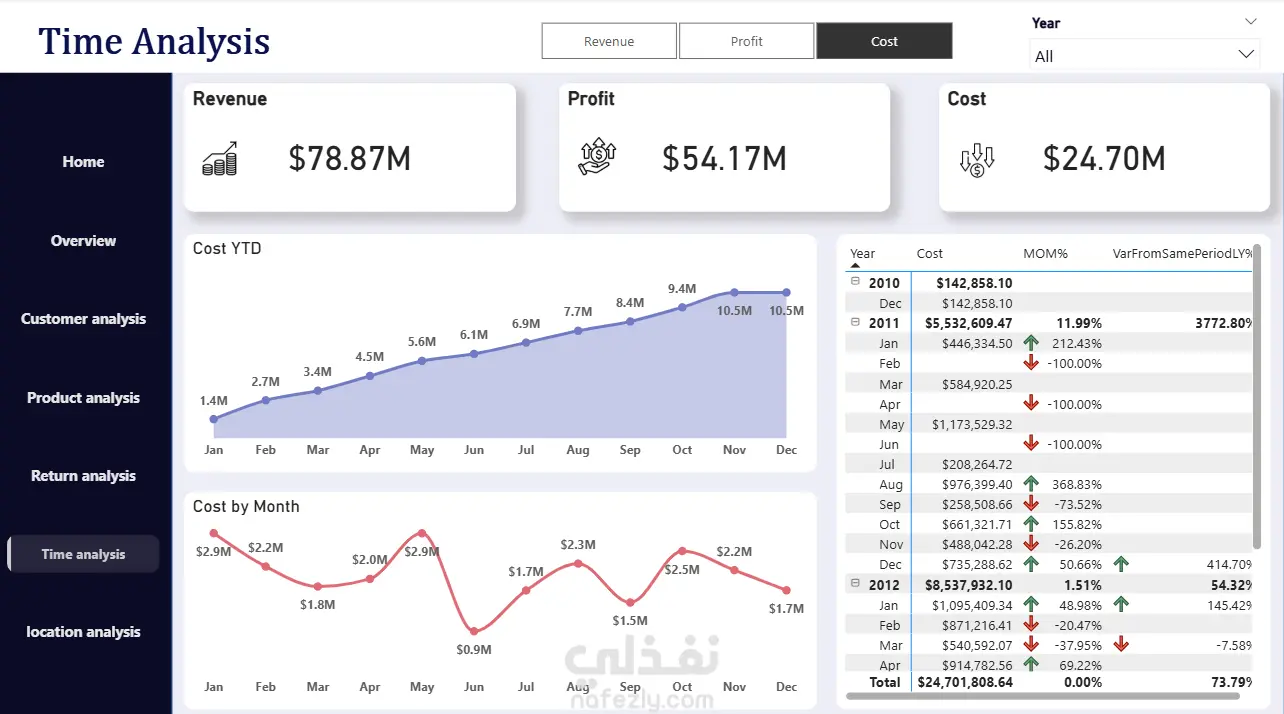The width and height of the screenshot is (1284, 714).
Task: Click the Jan data point in Cost YTD chart
Action: click(x=213, y=419)
